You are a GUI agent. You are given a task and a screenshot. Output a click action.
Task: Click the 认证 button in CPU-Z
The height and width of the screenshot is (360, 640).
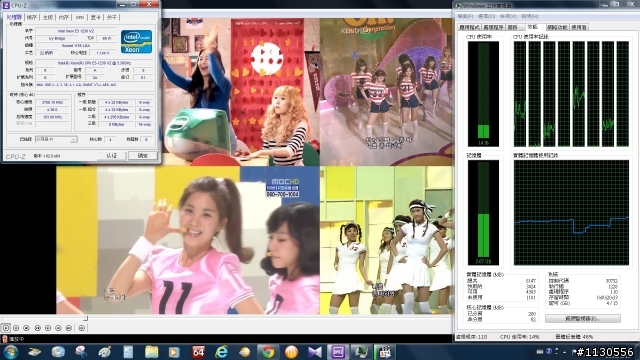(x=111, y=156)
